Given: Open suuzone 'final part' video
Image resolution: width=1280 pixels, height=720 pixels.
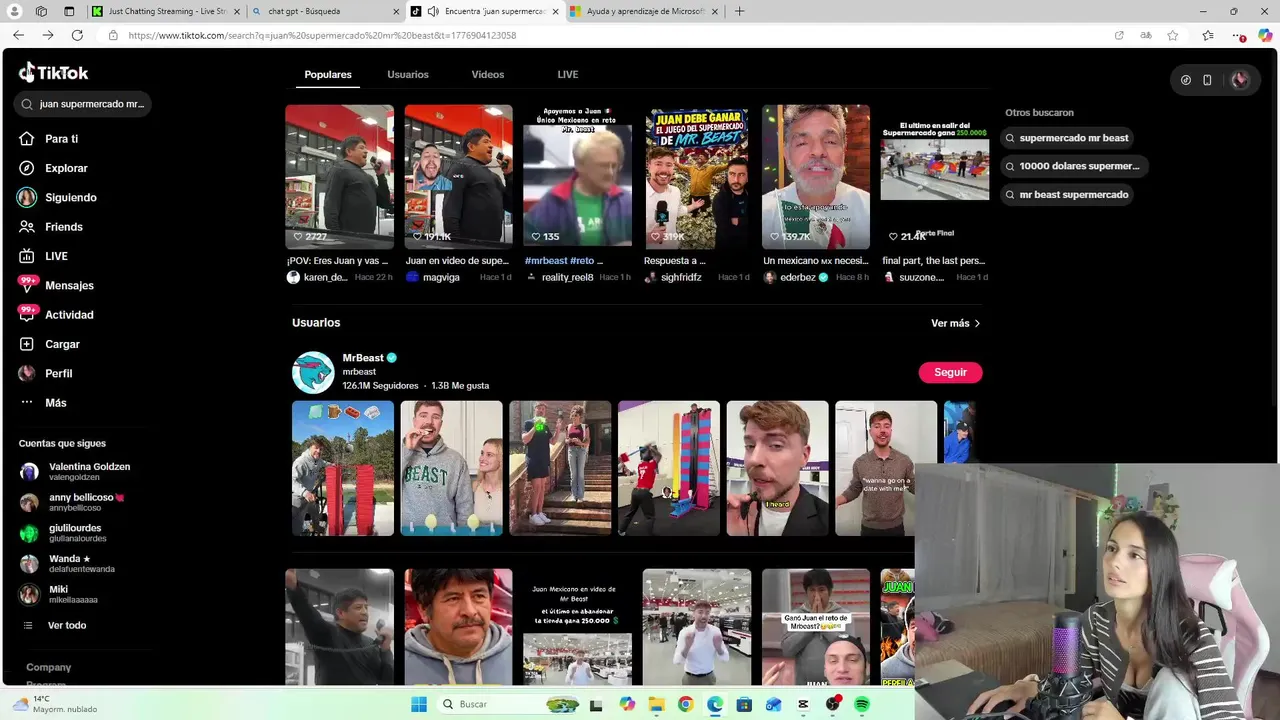Looking at the screenshot, I should (934, 176).
